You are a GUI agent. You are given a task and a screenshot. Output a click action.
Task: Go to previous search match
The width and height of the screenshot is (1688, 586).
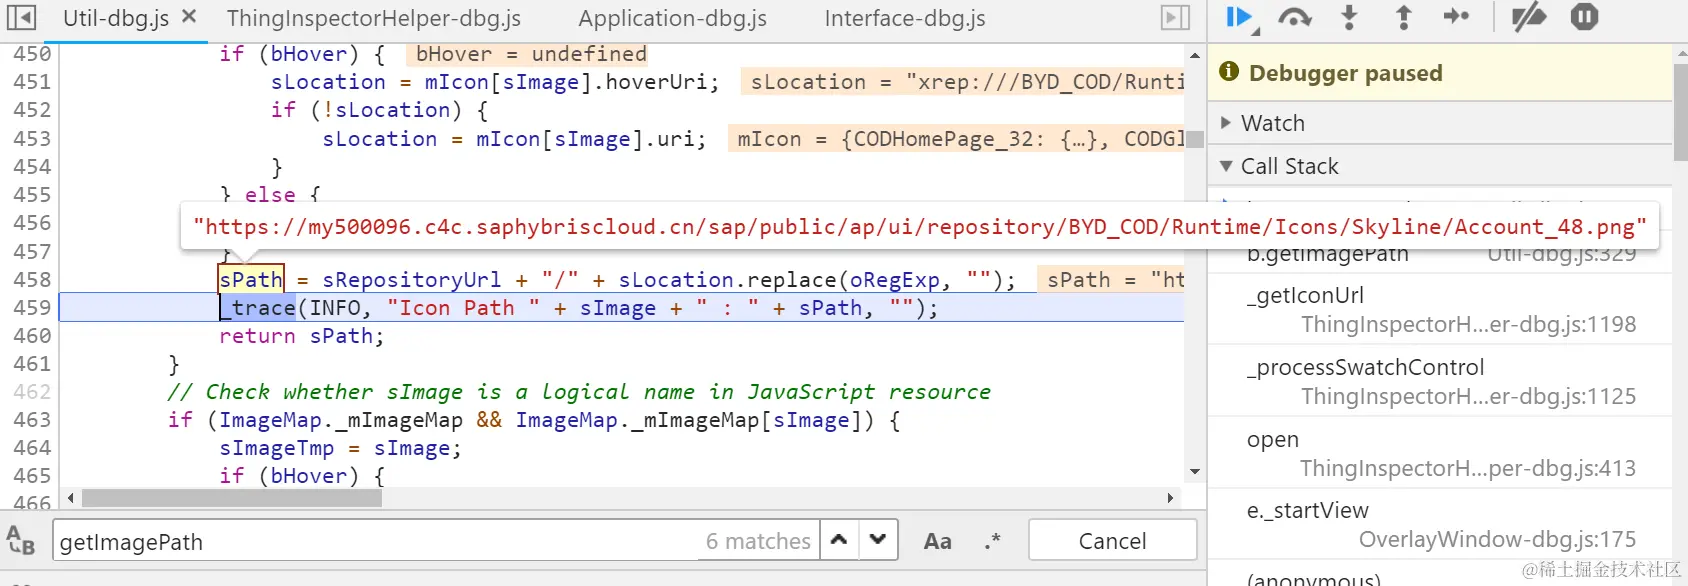[839, 540]
